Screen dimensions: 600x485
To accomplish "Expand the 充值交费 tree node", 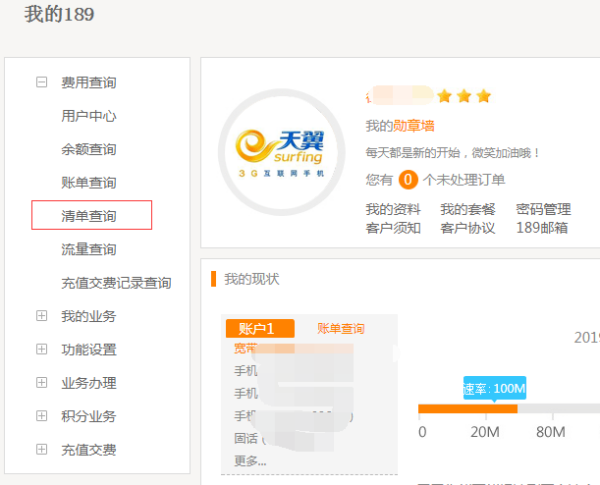I will tap(42, 449).
